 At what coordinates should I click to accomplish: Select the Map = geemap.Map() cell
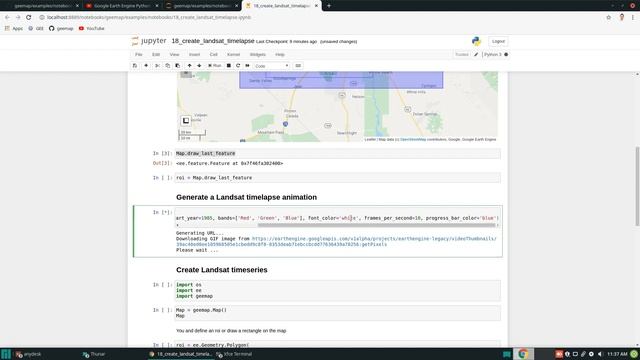[x=338, y=313]
